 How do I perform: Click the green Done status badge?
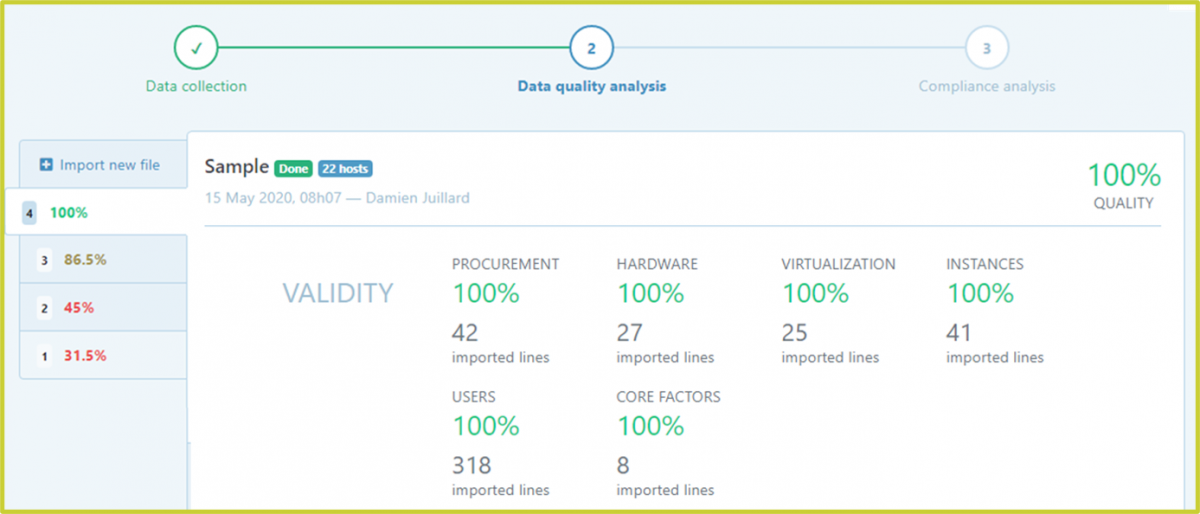tap(293, 169)
